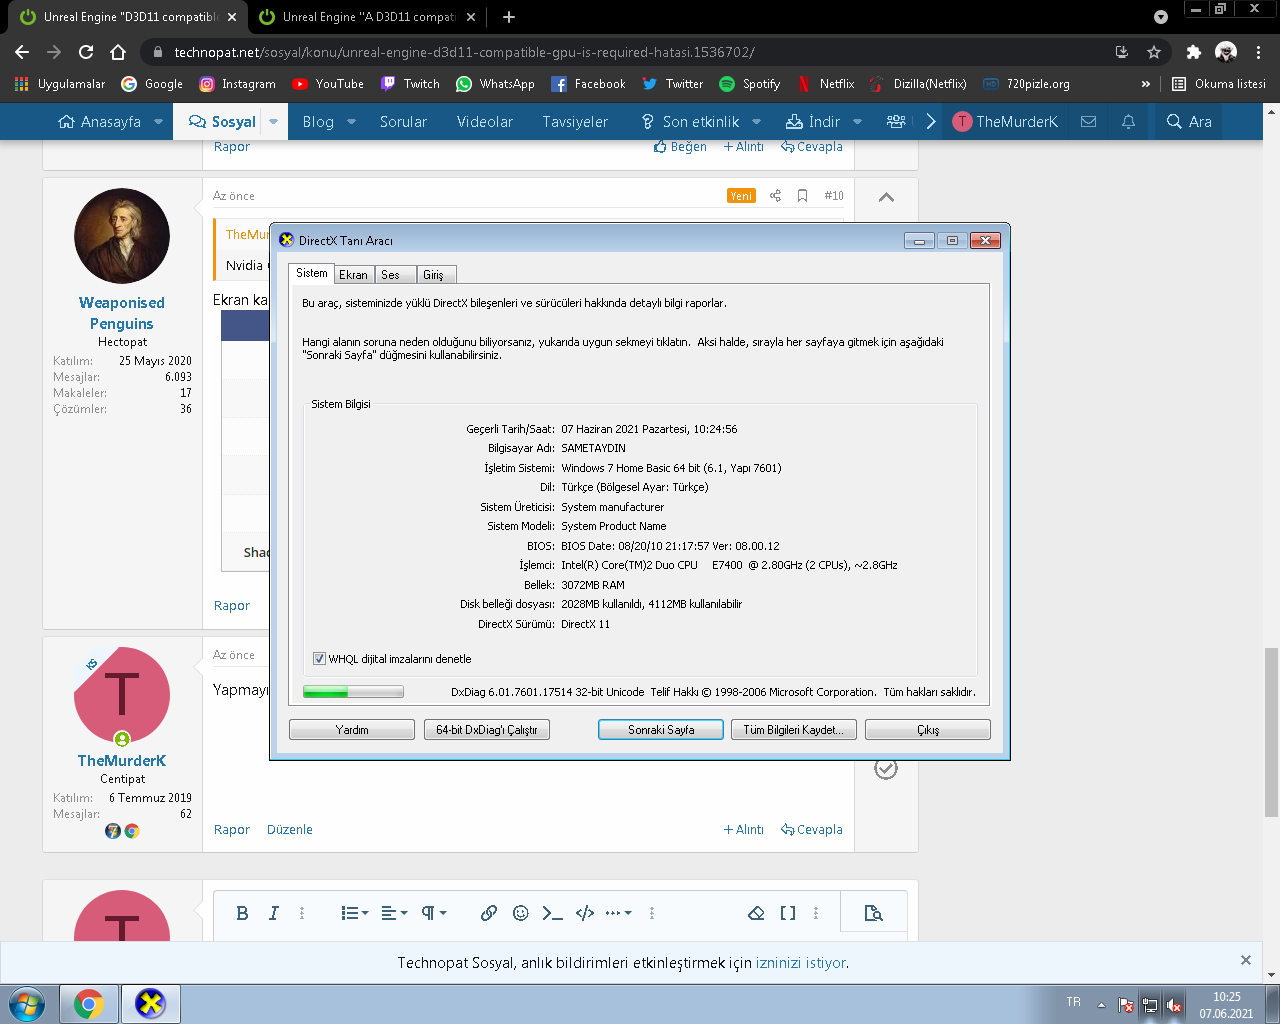Image resolution: width=1280 pixels, height=1024 pixels.
Task: Open the Okuma listesi reading list
Action: point(1219,84)
